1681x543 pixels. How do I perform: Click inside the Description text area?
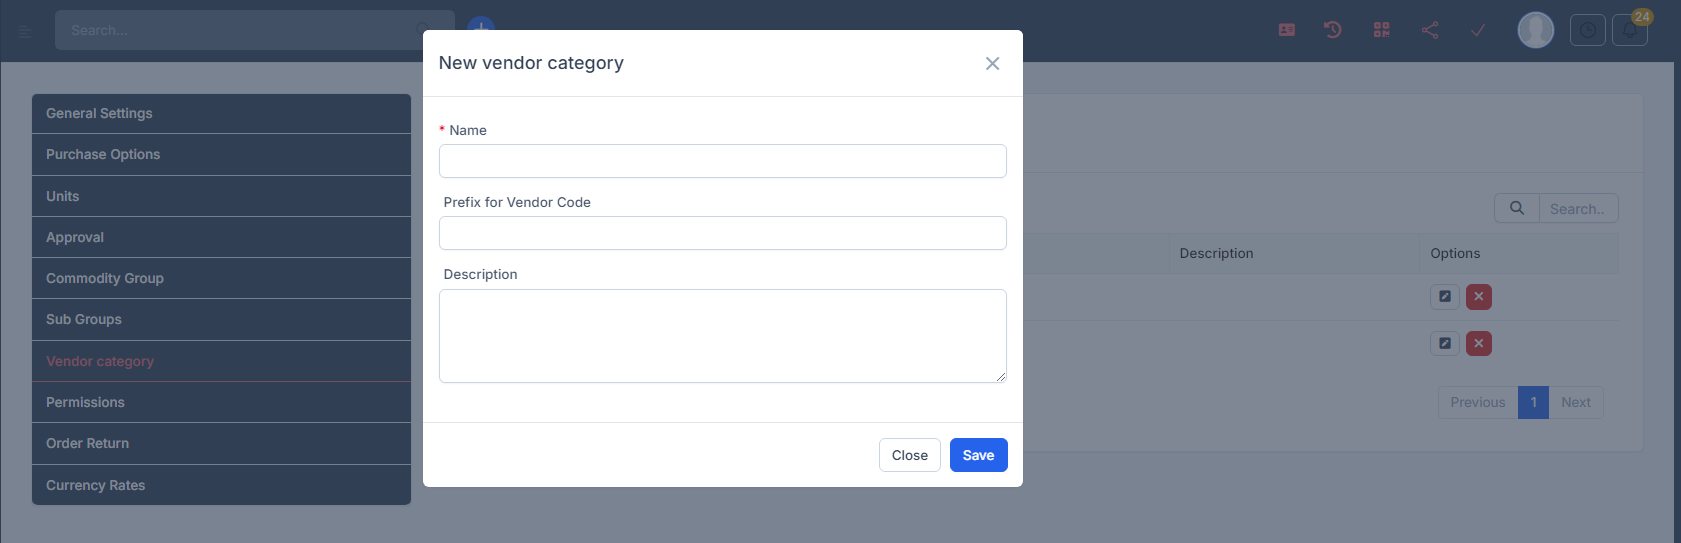pos(722,336)
